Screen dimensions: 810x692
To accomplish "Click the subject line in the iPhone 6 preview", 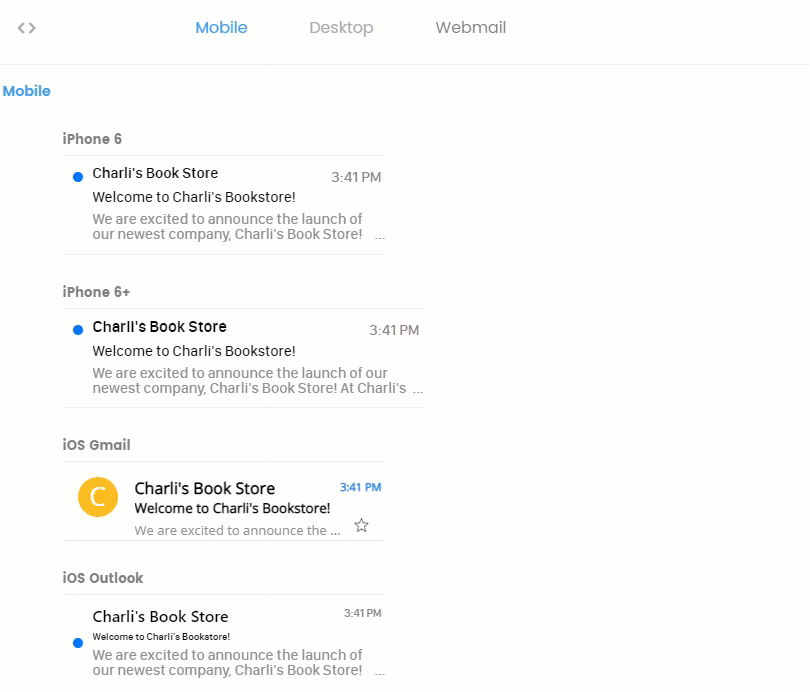I will [194, 197].
